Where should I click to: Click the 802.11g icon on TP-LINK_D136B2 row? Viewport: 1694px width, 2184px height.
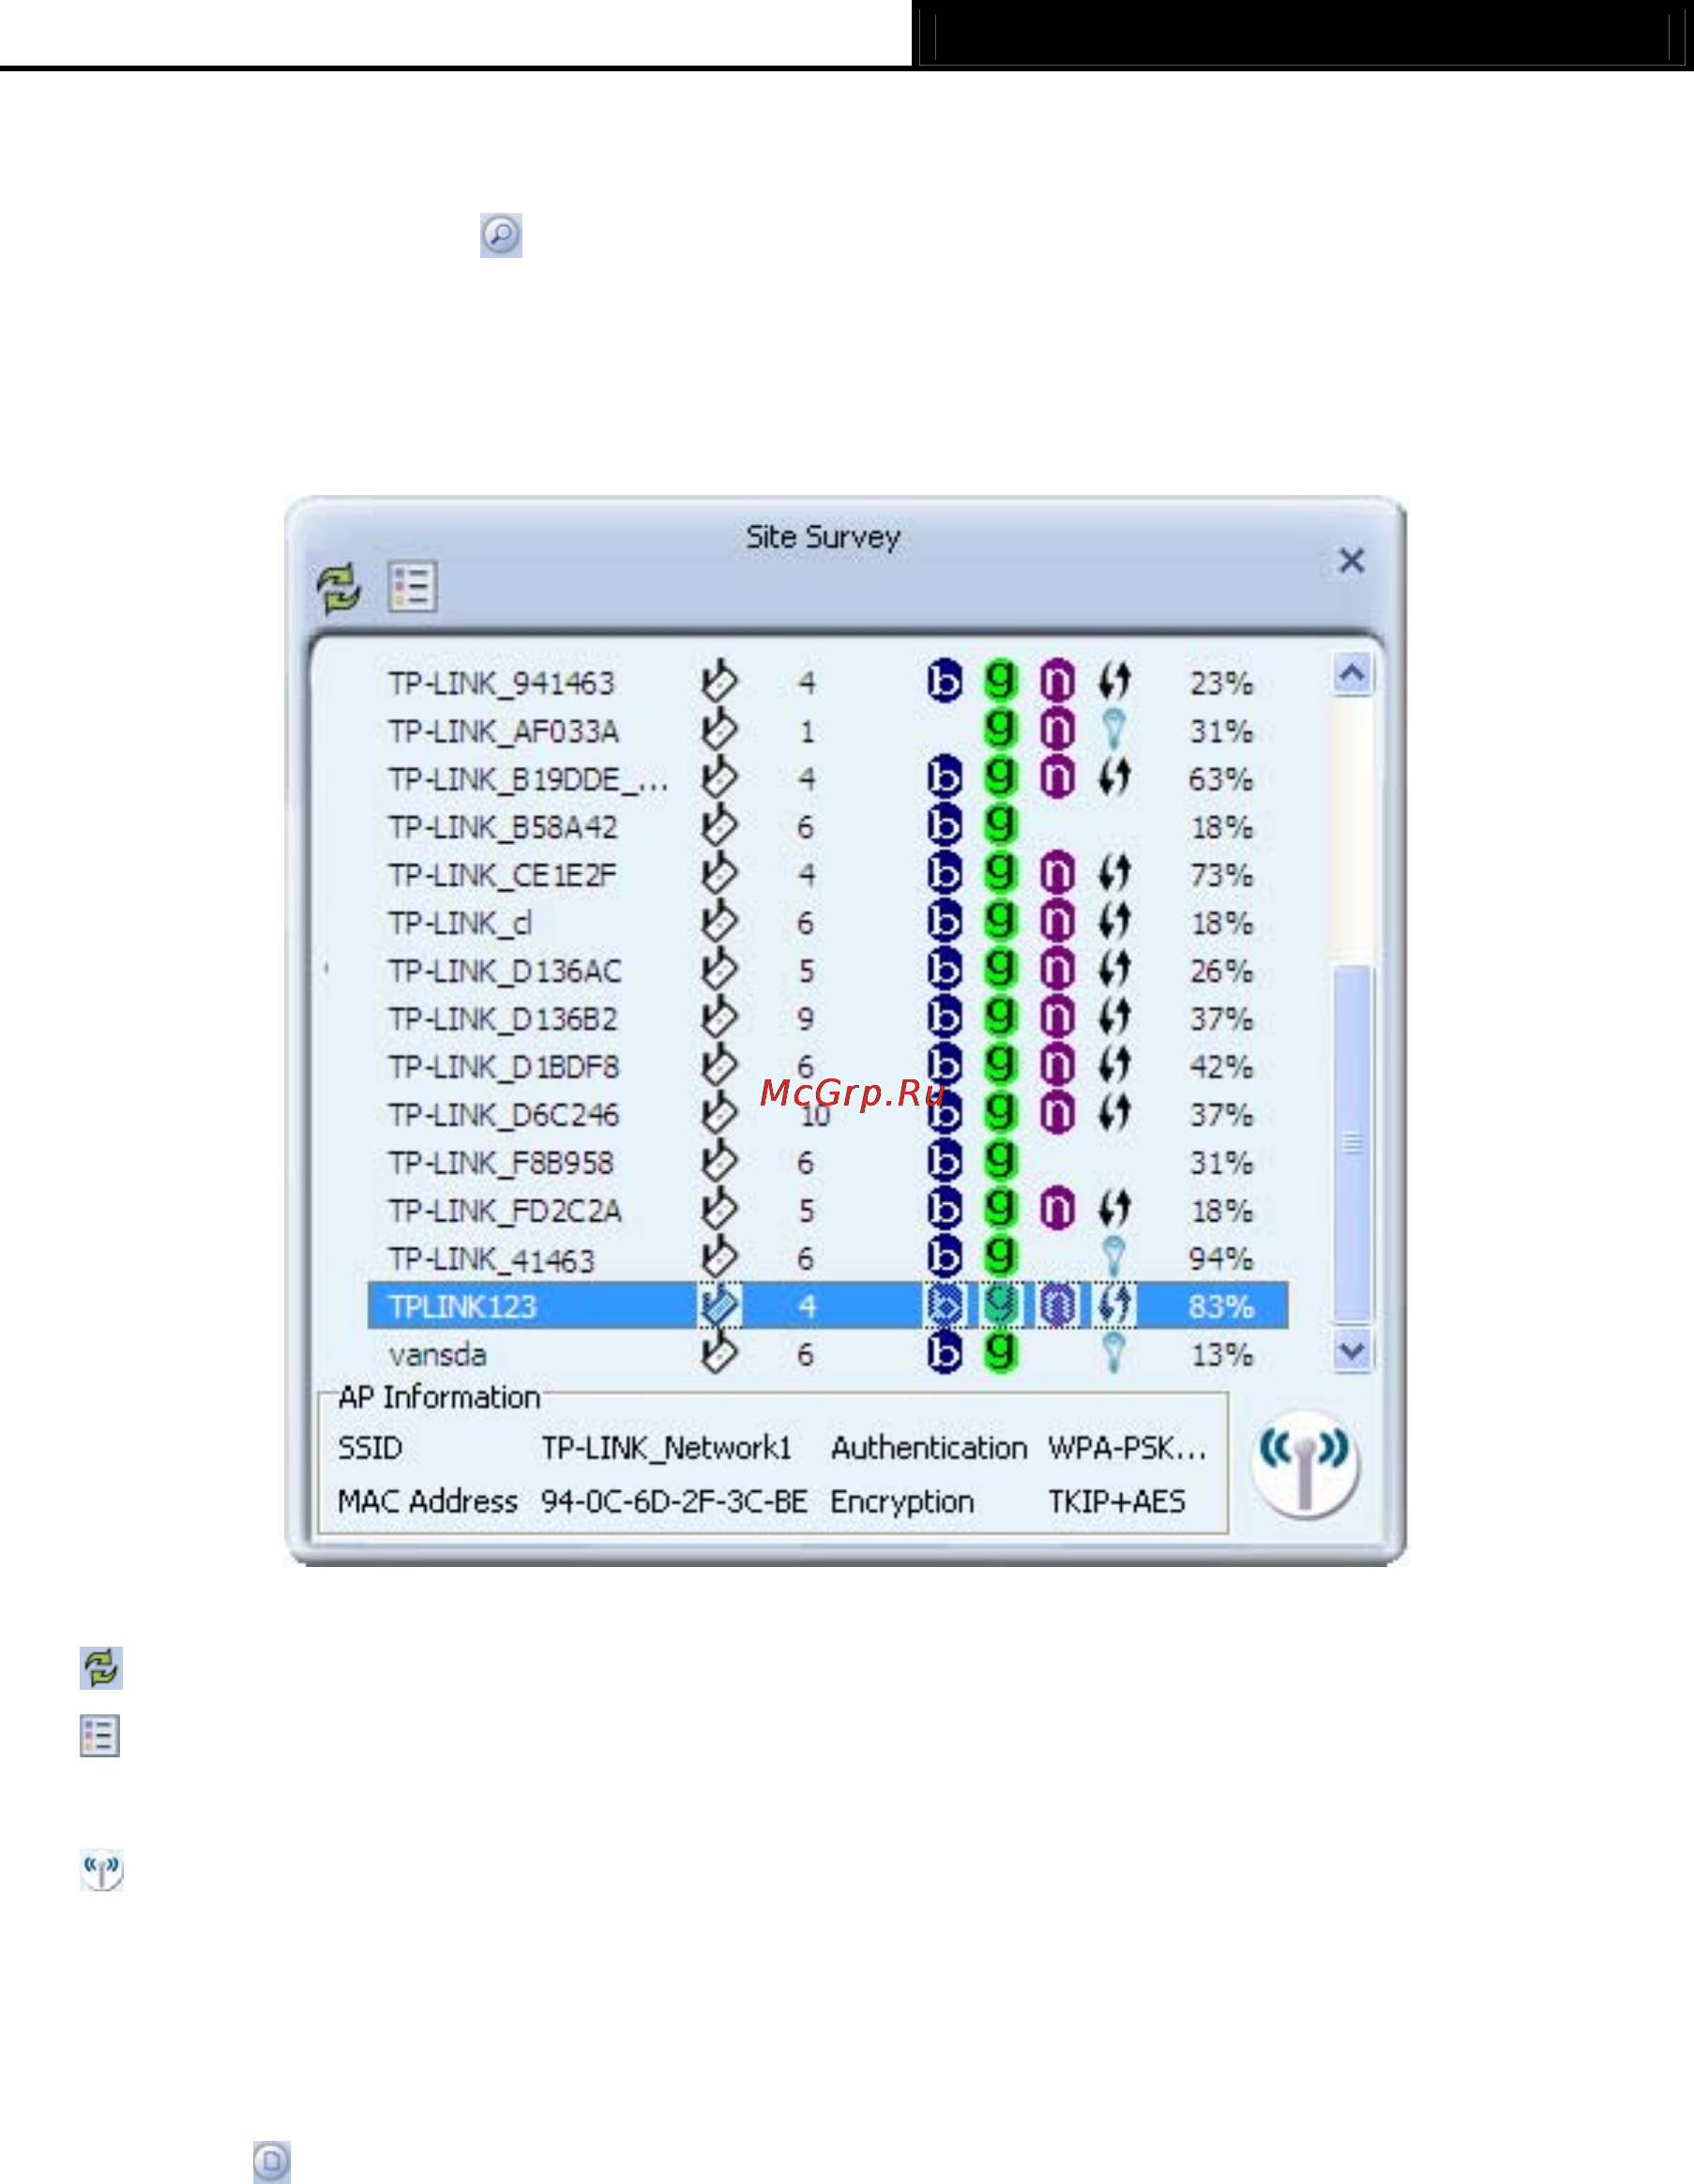pos(999,1016)
